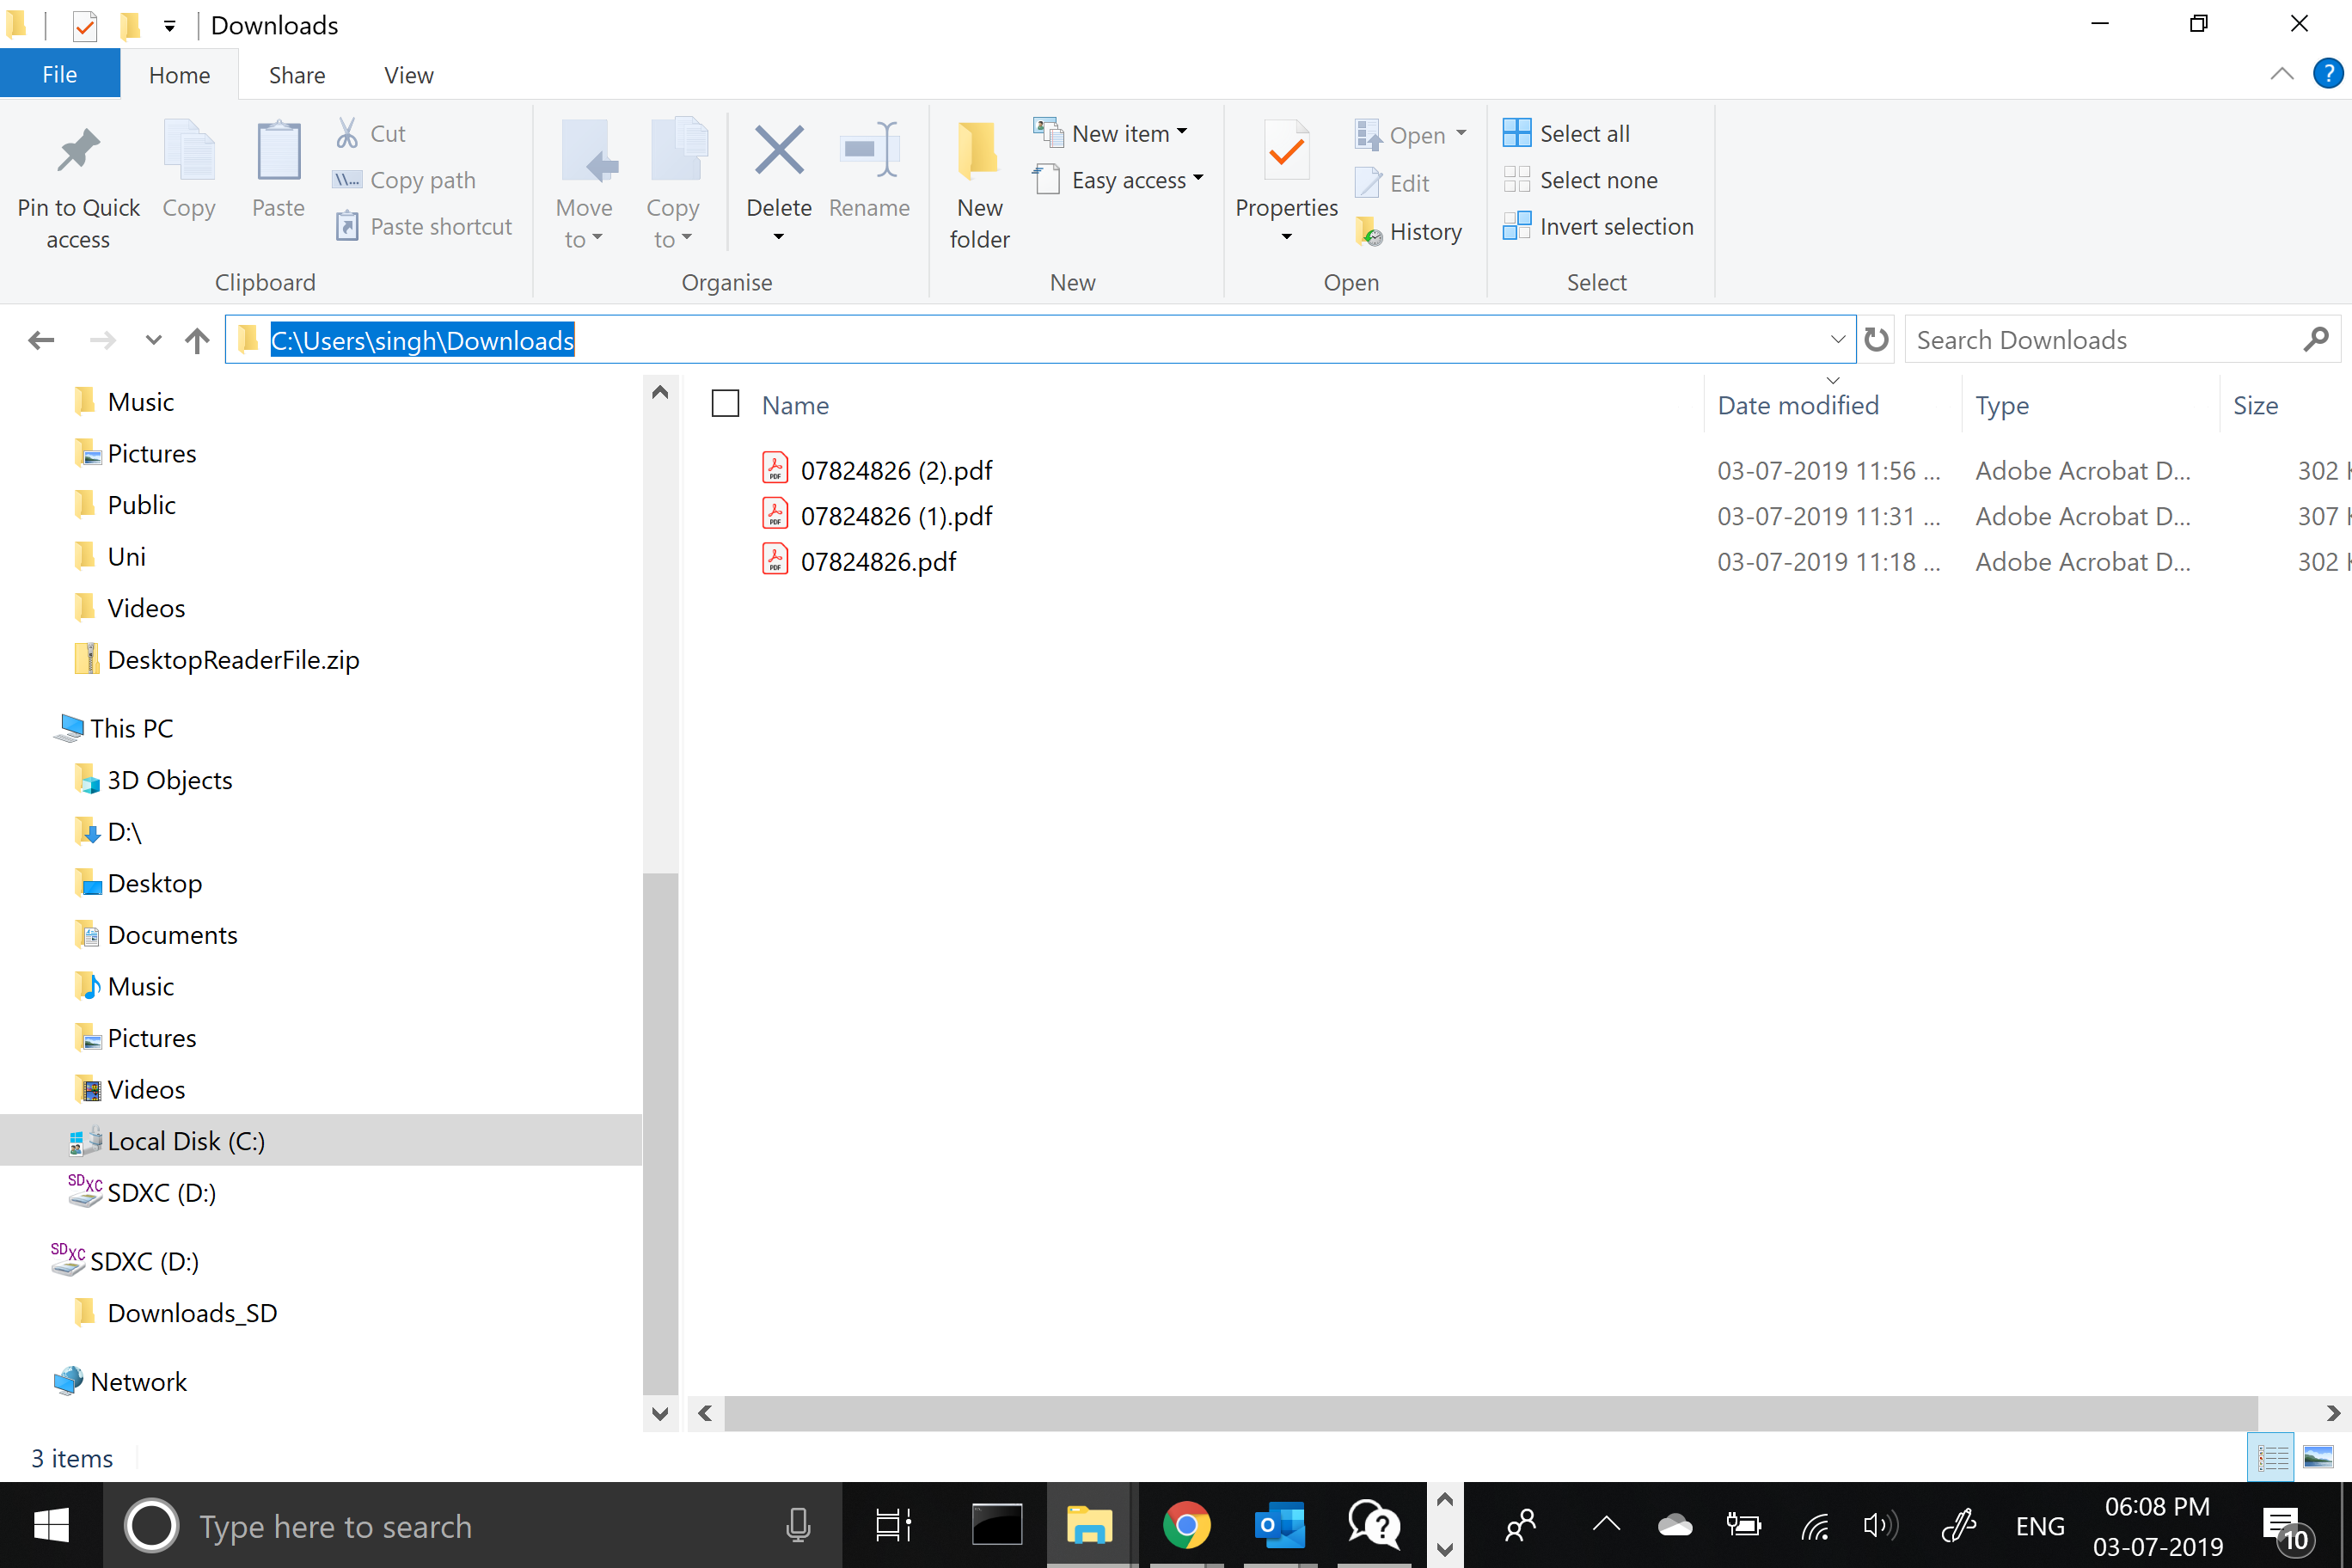
Task: Open Task View on taskbar
Action: [x=892, y=1525]
